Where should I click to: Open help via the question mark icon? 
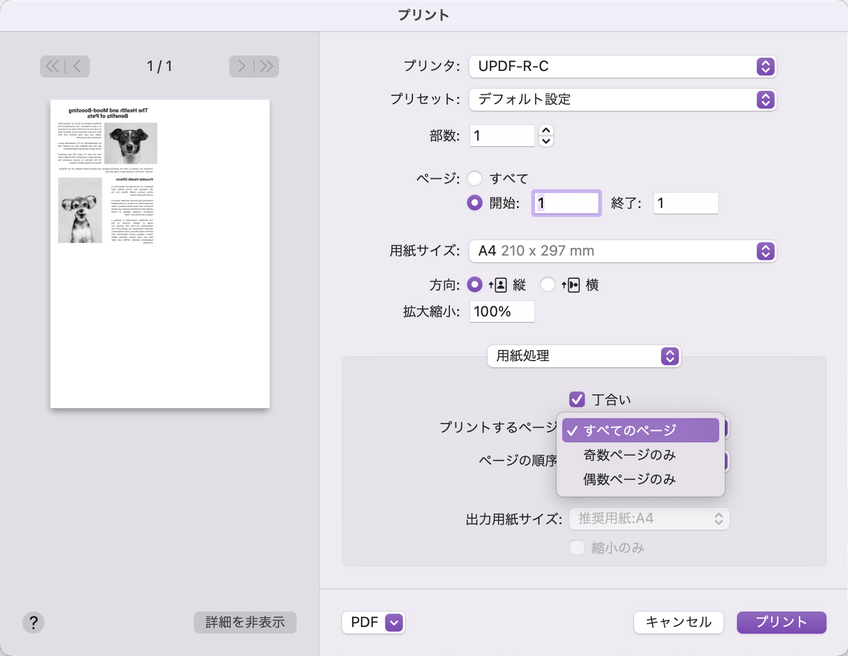click(x=33, y=622)
